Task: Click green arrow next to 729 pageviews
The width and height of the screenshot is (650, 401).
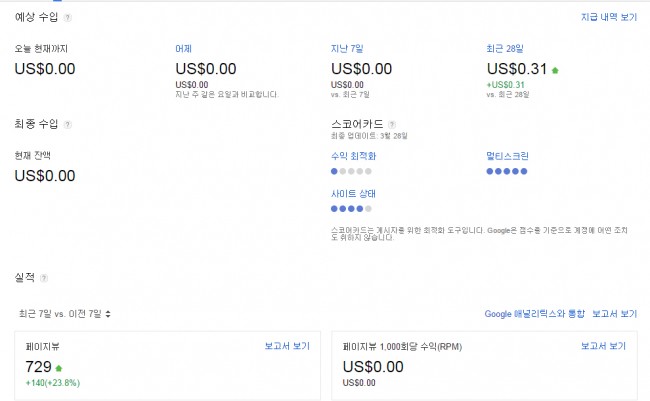Action: [x=59, y=368]
